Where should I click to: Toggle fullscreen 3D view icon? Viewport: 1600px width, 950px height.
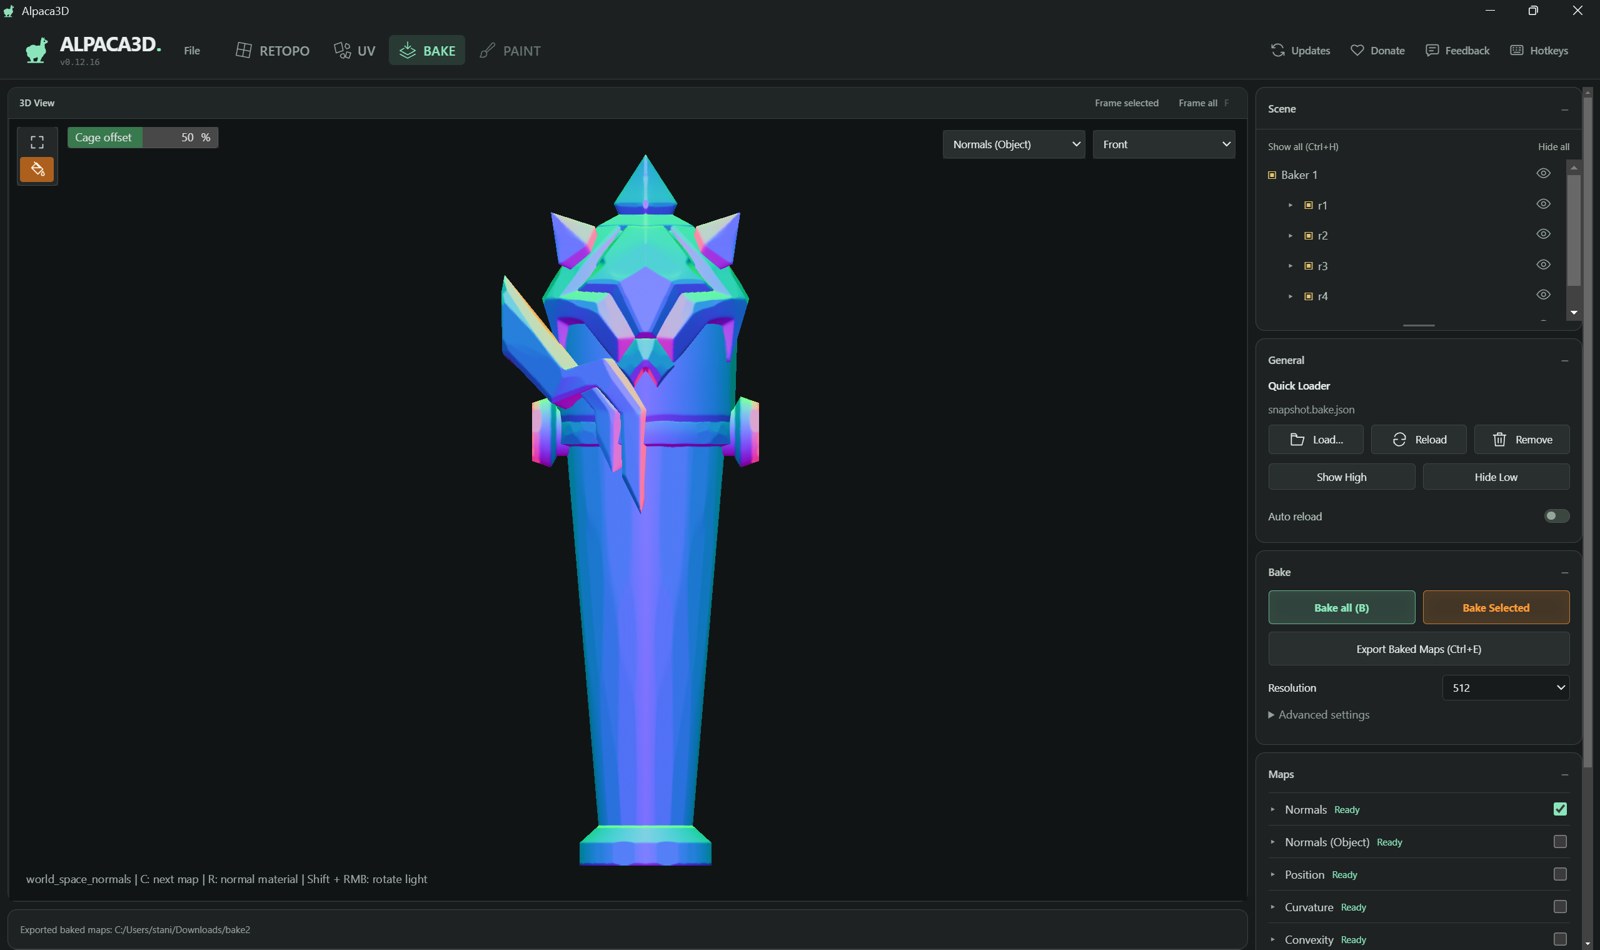37,142
